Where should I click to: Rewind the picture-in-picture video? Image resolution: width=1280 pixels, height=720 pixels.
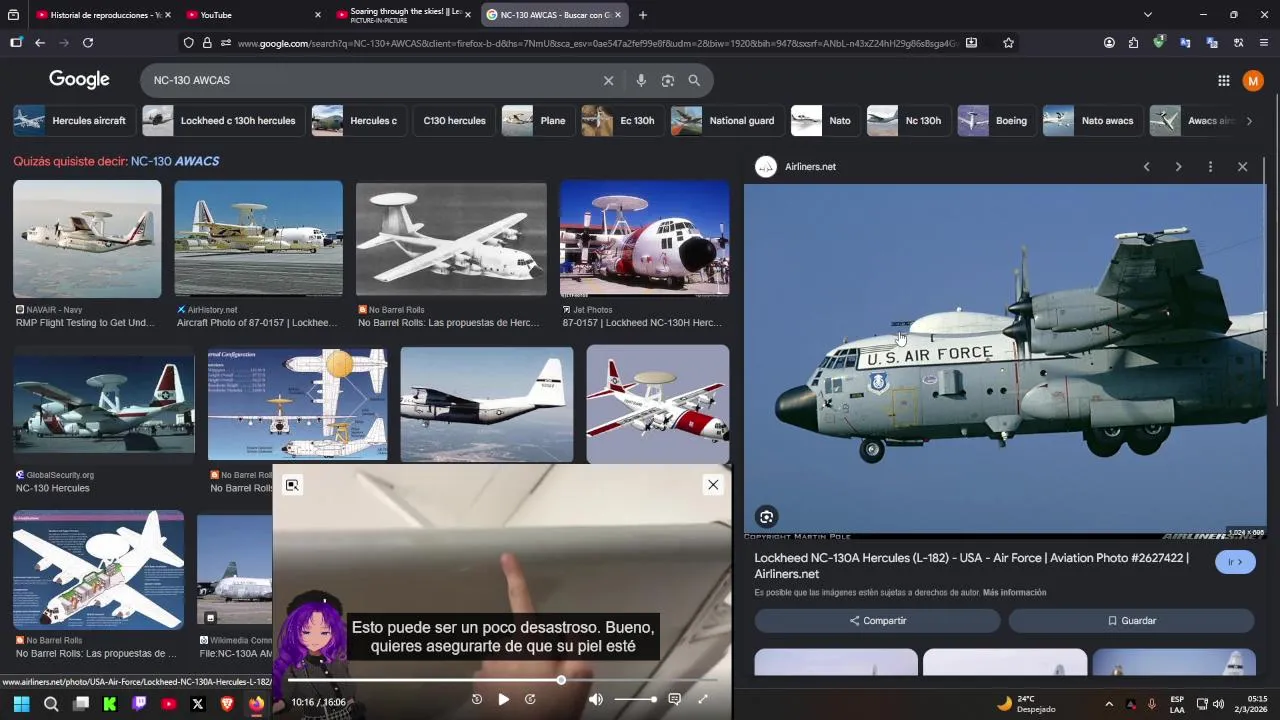point(477,700)
